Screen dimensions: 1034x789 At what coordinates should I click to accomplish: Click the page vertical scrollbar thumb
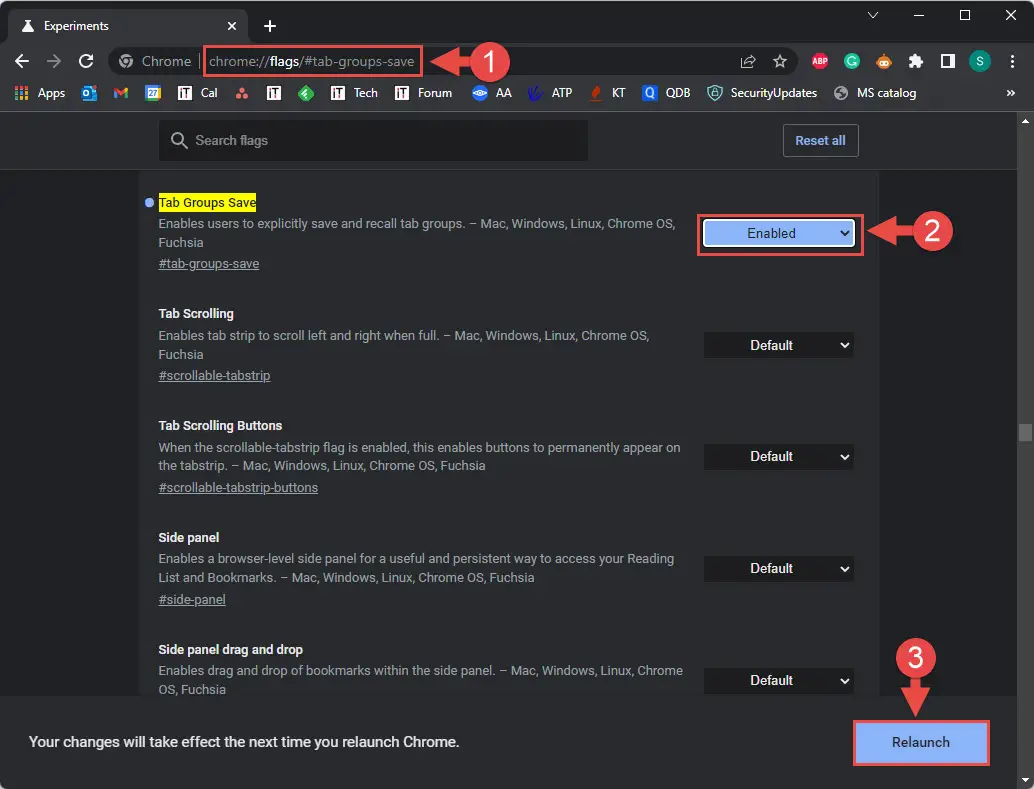pyautogui.click(x=1025, y=432)
